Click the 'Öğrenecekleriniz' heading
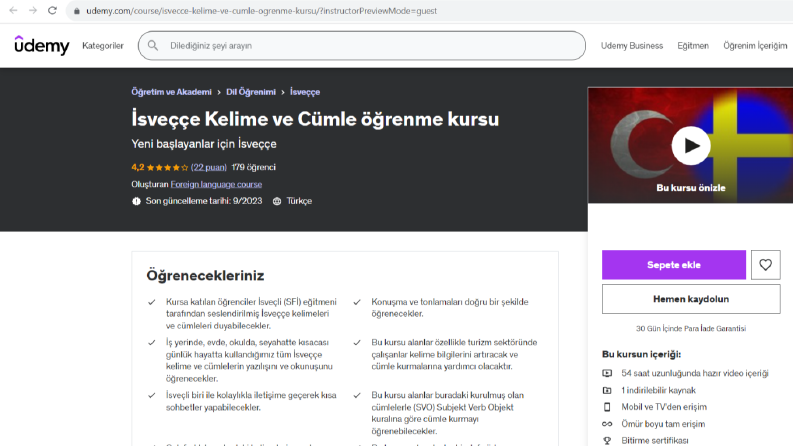 point(205,276)
